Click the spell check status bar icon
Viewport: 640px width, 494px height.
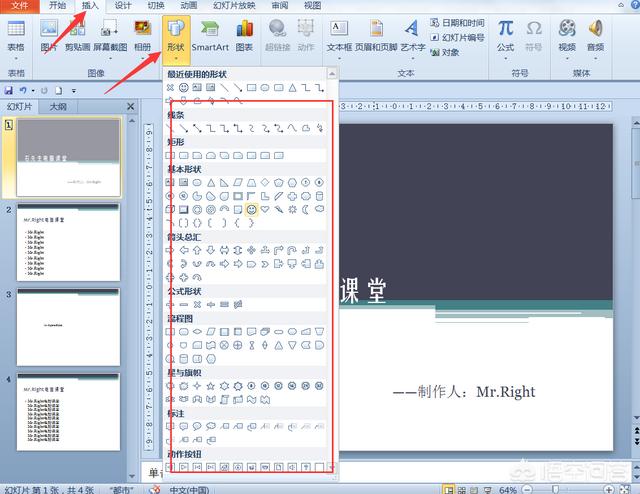pos(155,490)
